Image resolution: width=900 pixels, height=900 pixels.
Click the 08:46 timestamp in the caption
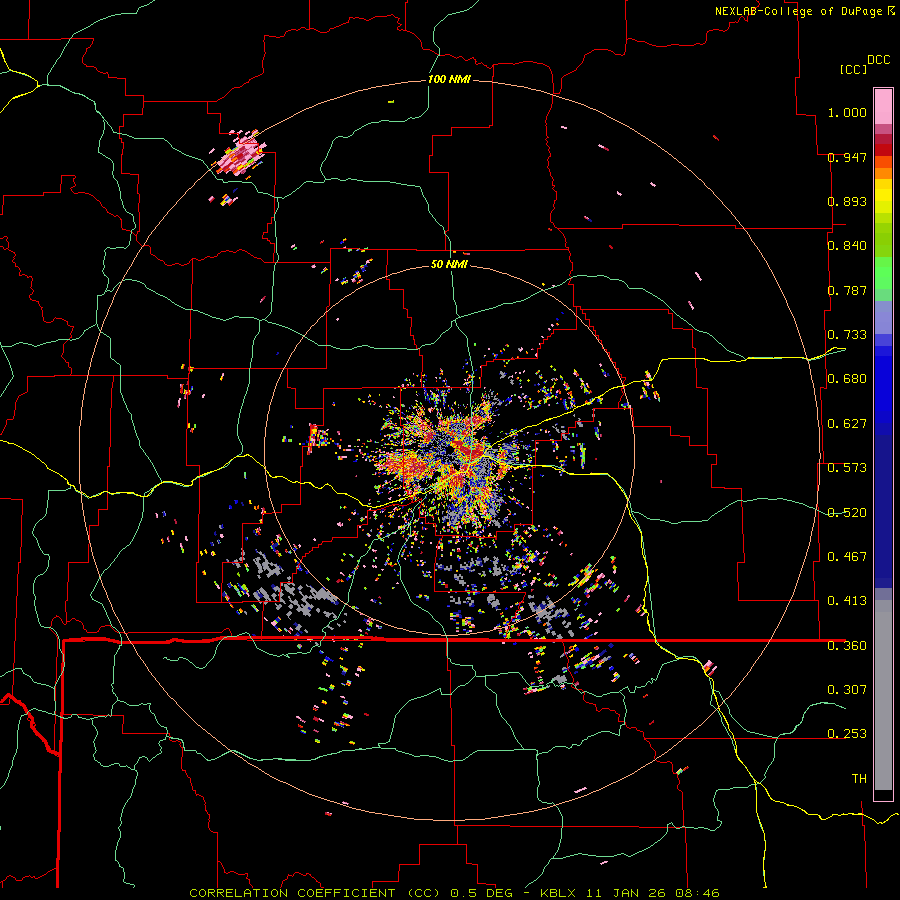pos(695,893)
